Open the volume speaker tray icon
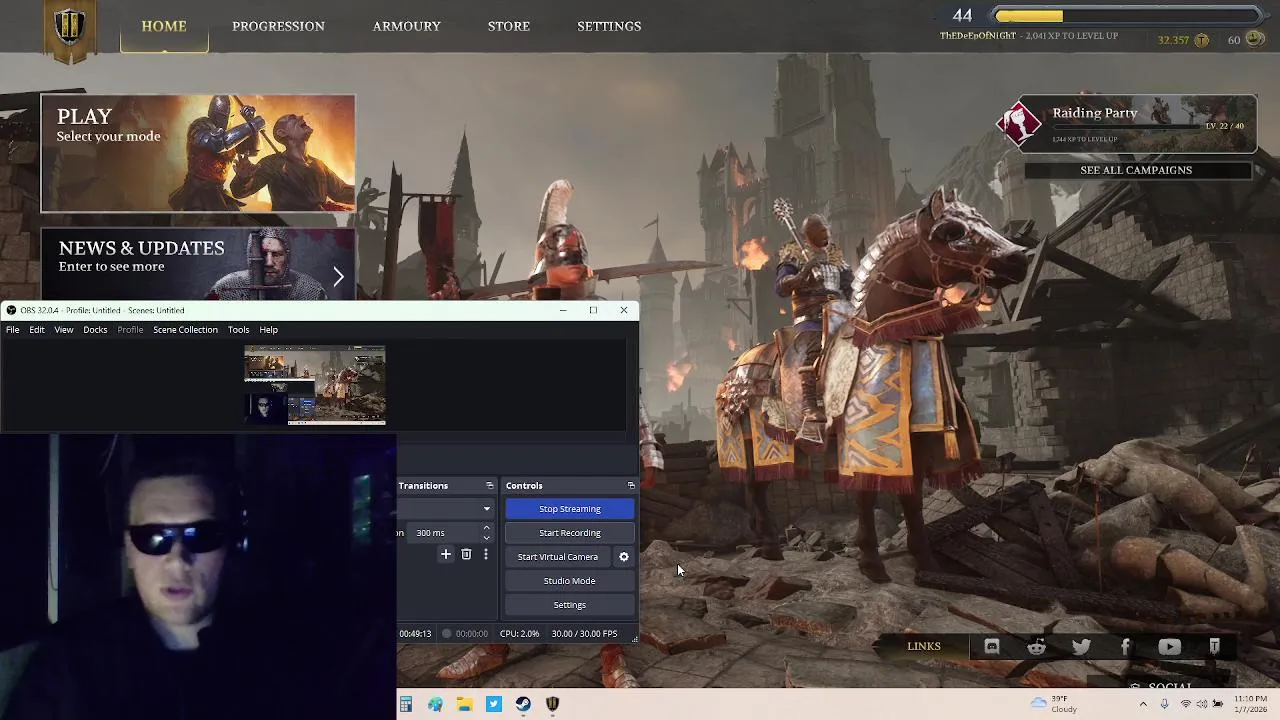Image resolution: width=1280 pixels, height=720 pixels. 1202,704
